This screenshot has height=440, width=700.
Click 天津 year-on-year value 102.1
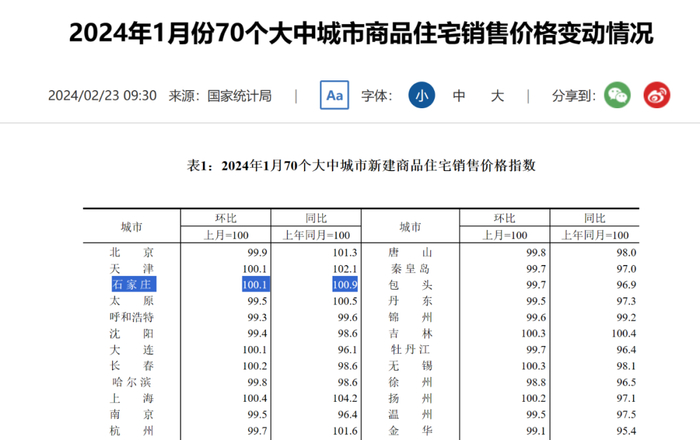[x=345, y=269]
